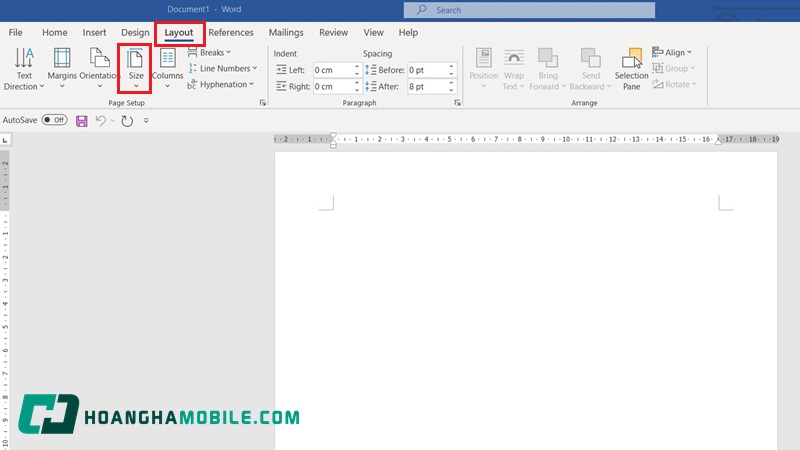Viewport: 800px width, 450px height.
Task: Open the Hyphenation dropdown
Action: coord(222,84)
